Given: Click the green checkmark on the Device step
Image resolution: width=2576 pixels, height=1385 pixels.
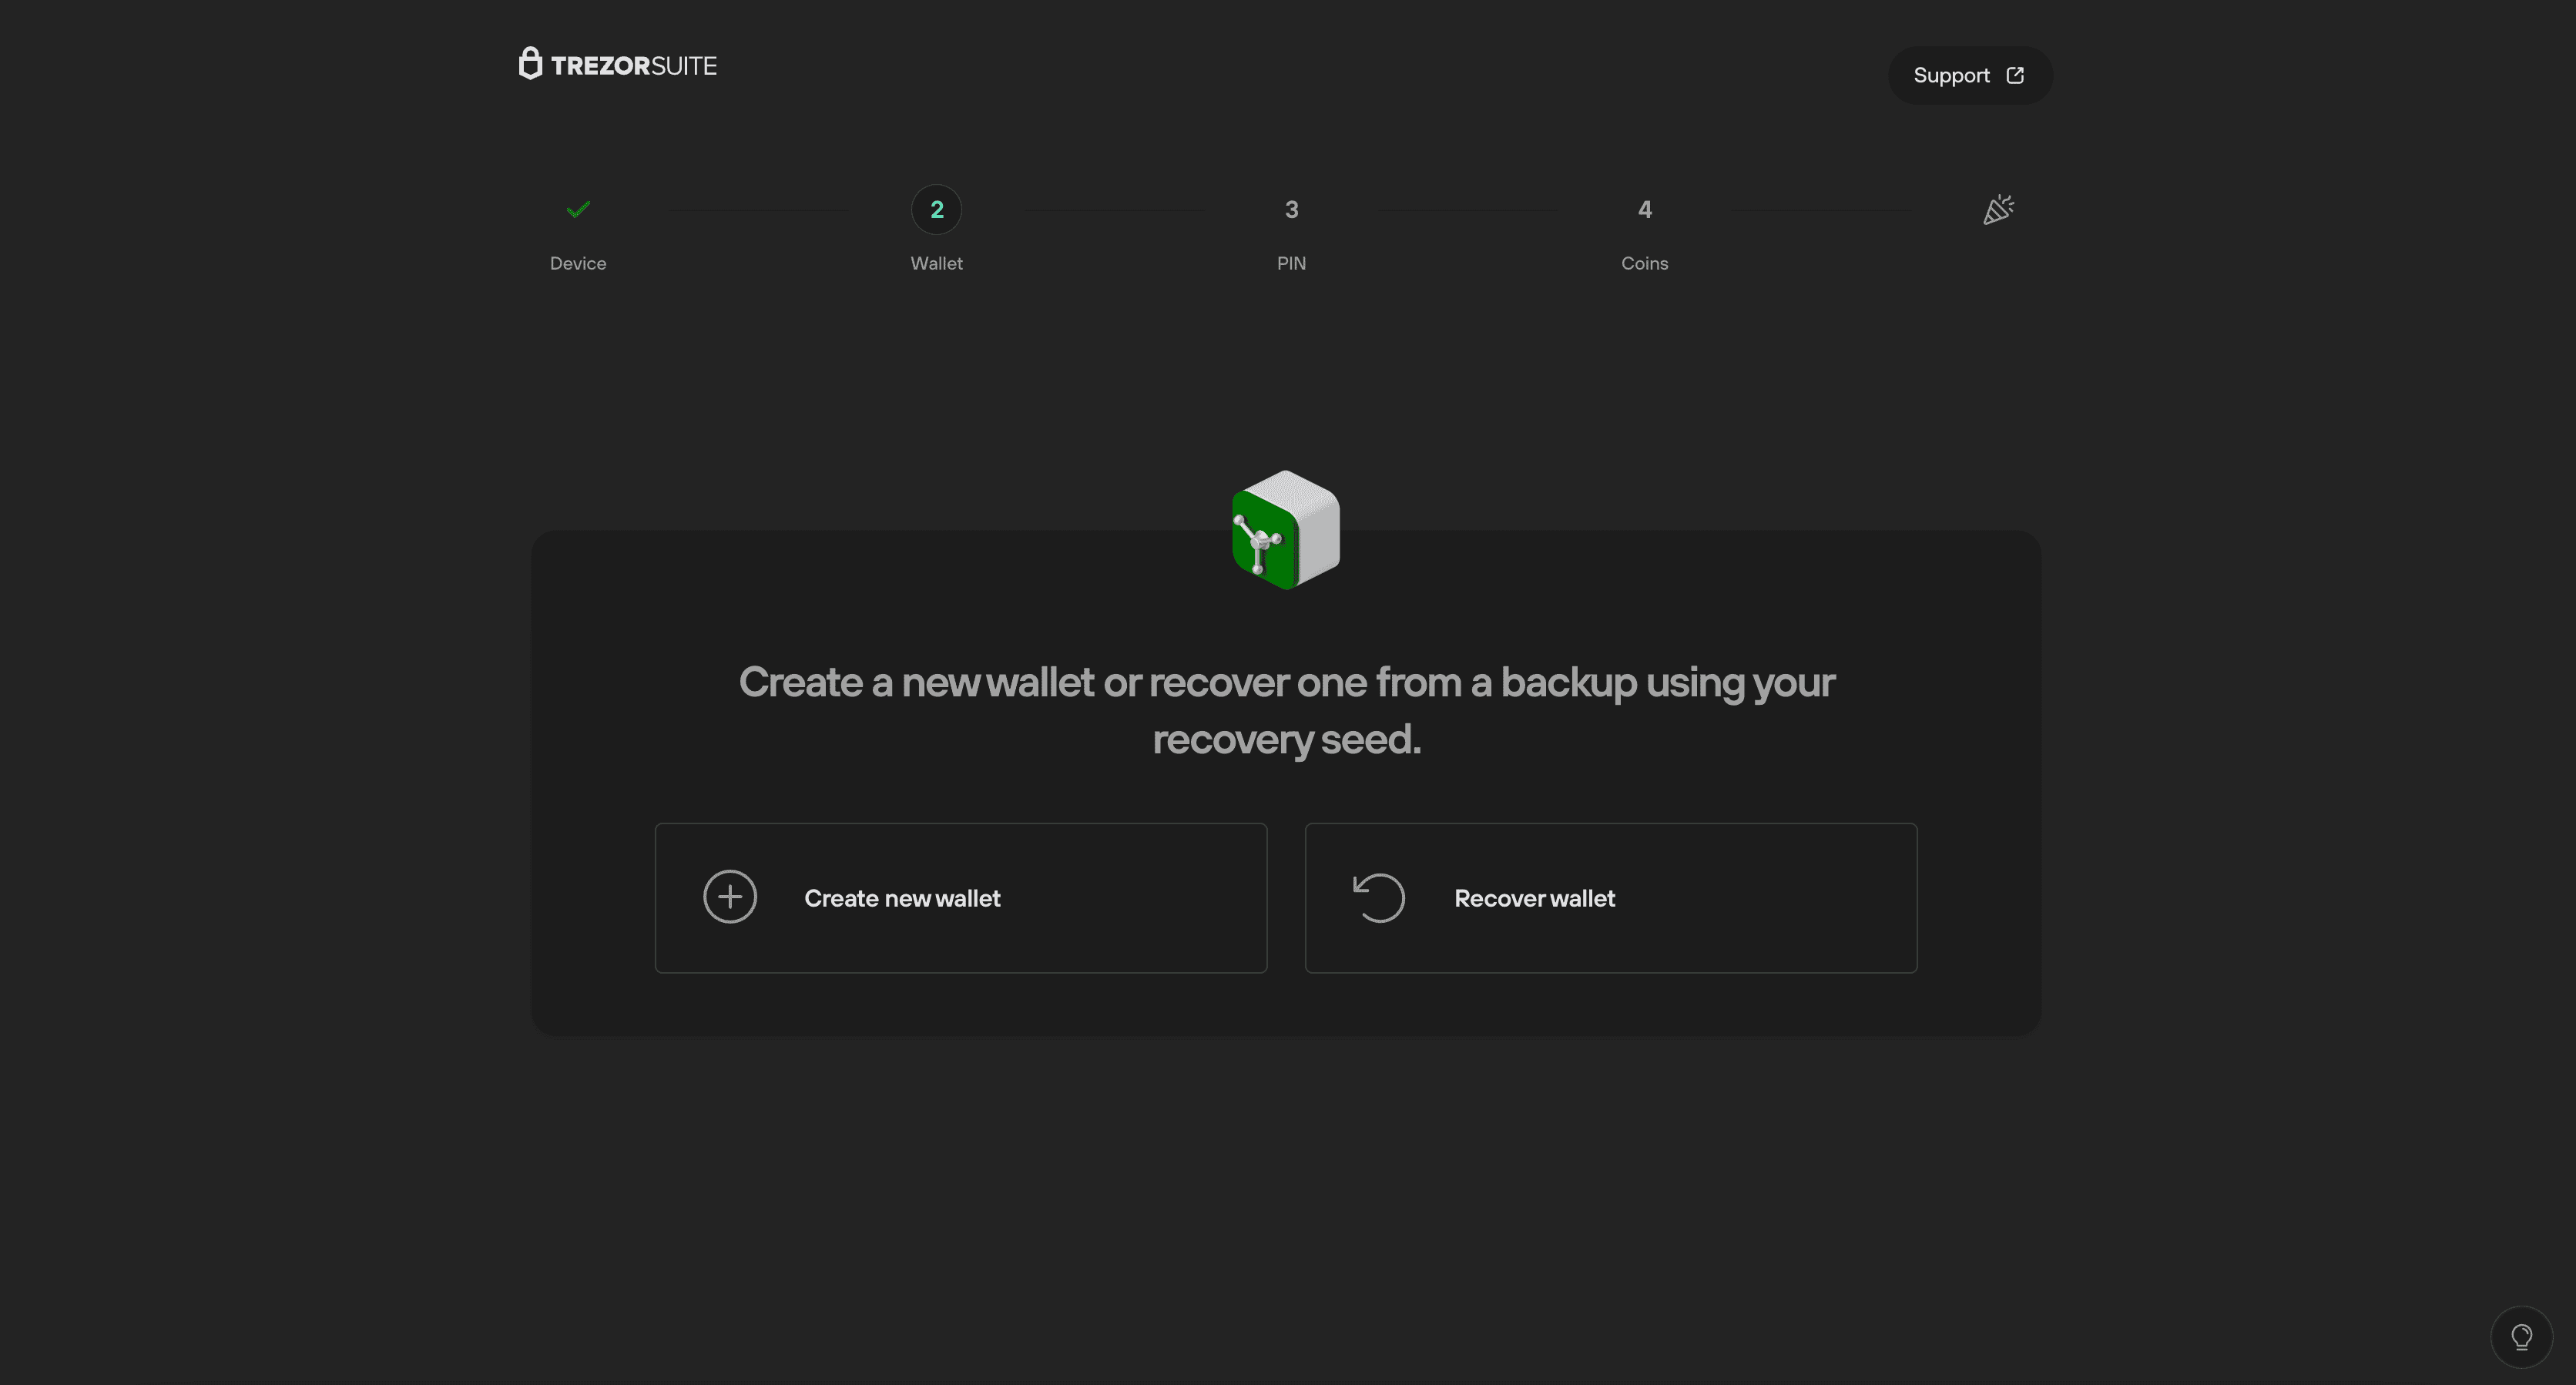Looking at the screenshot, I should tap(578, 209).
